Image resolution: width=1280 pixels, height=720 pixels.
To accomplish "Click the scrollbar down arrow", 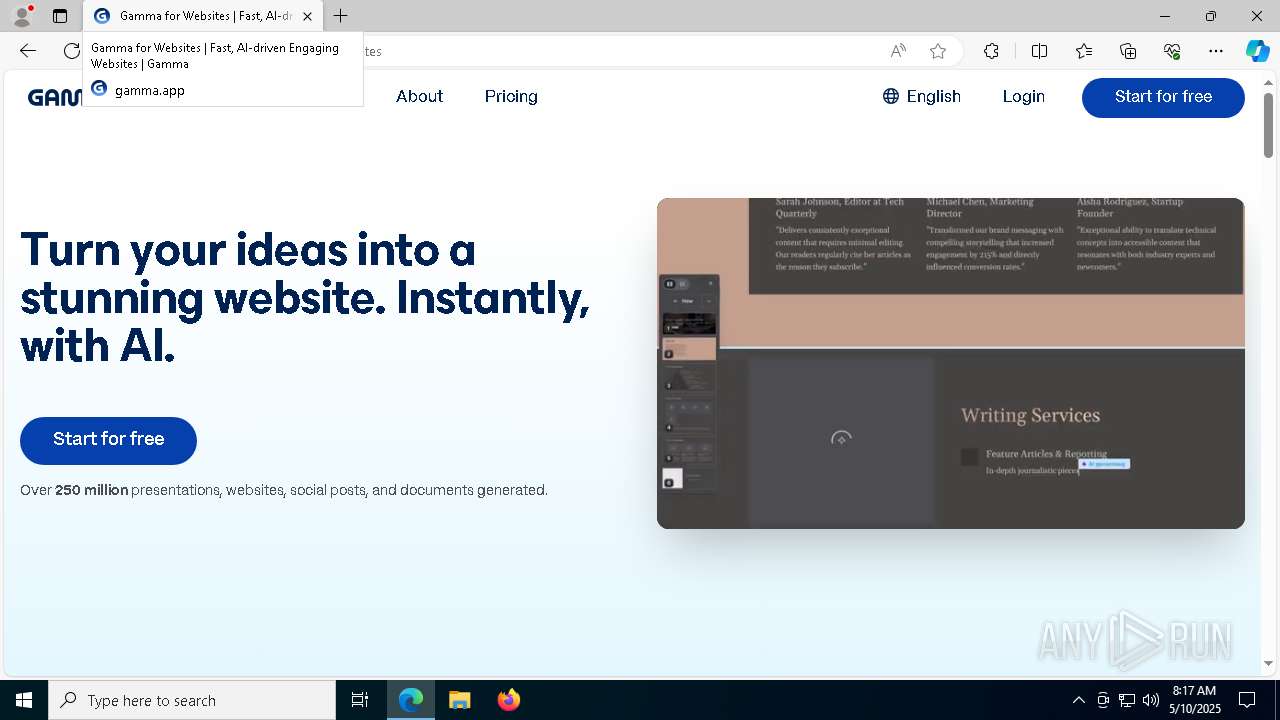I will [1268, 663].
